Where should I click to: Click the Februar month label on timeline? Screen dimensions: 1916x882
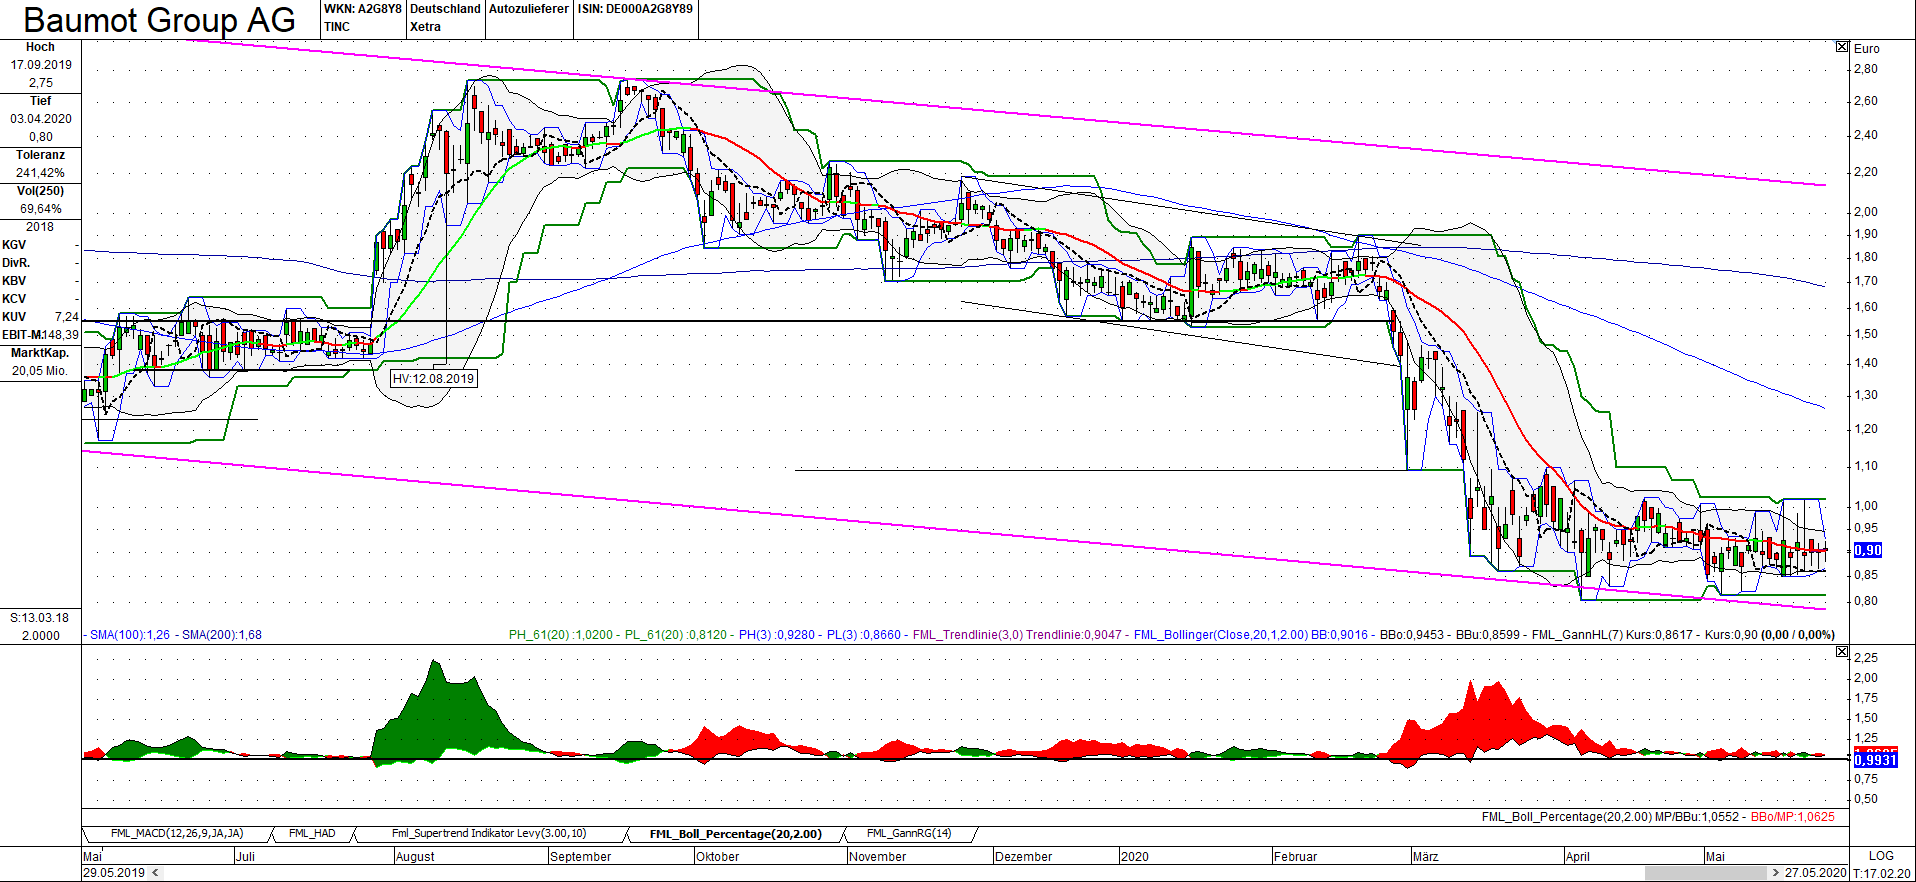click(1296, 857)
